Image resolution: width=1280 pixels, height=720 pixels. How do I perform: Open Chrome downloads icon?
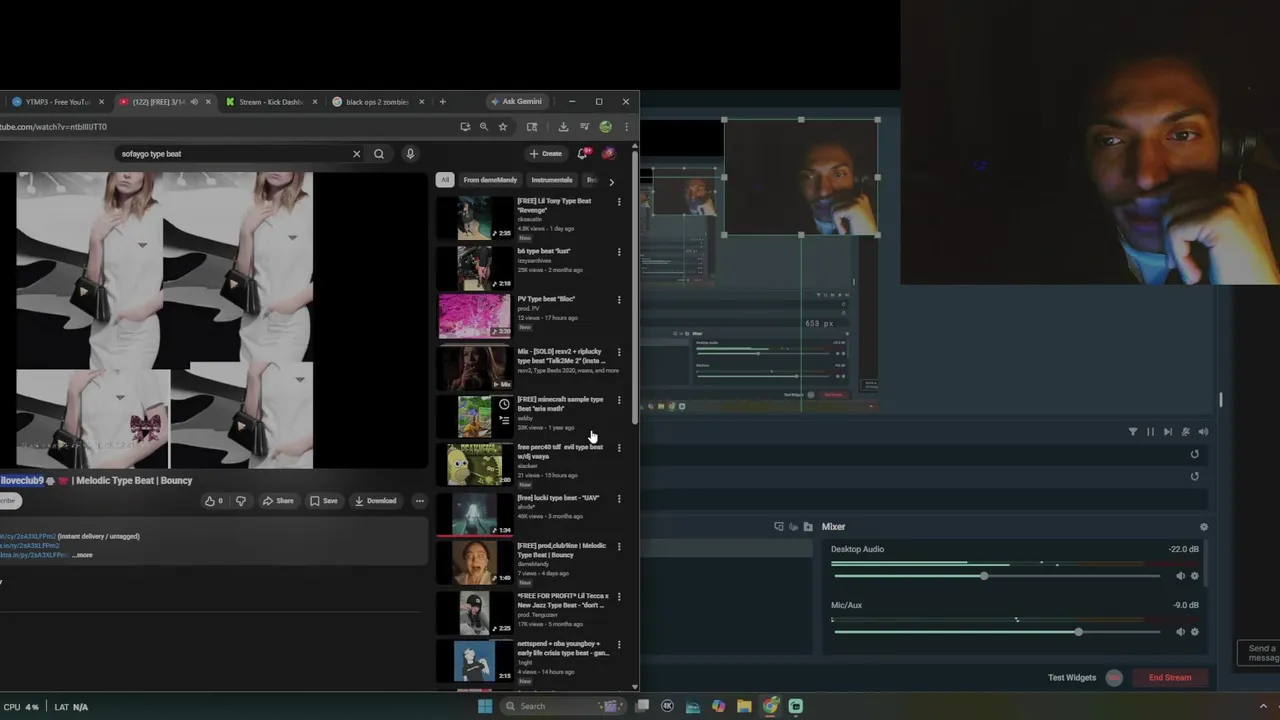point(563,127)
